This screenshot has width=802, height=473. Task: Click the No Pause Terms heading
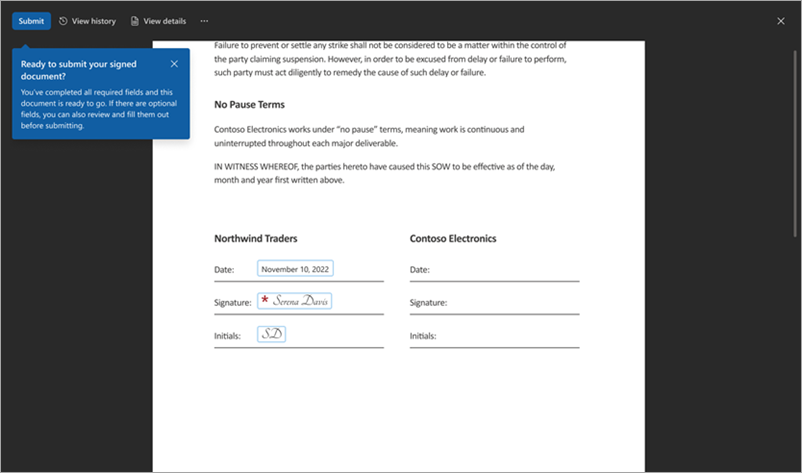click(x=249, y=104)
